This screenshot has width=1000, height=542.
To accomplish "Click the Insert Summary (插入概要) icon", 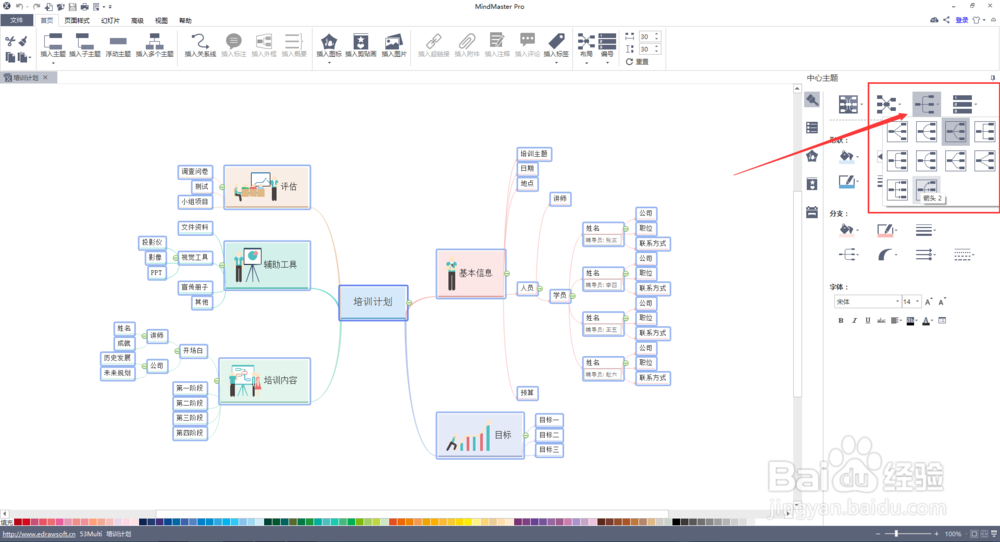I will [293, 41].
